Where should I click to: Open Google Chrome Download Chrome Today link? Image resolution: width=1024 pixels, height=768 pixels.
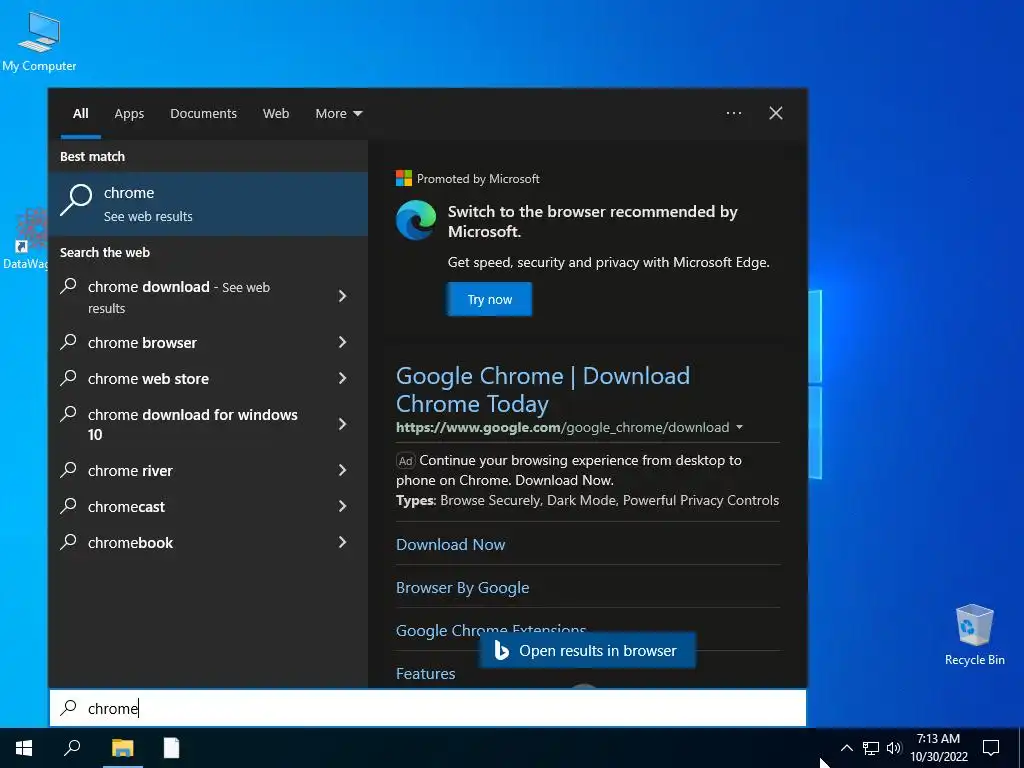coord(543,390)
